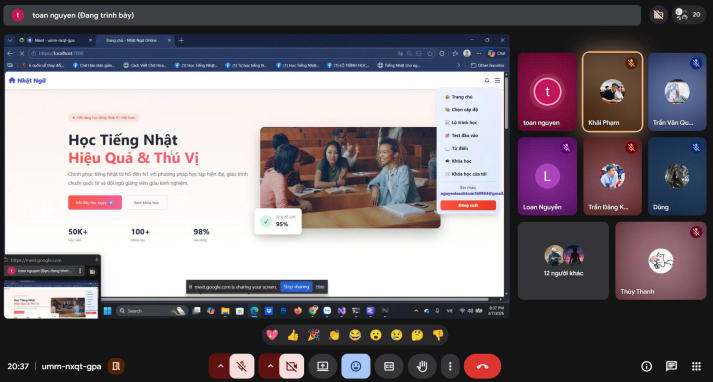
Task: Click the Nhật Ngữ home logo
Action: point(27,80)
